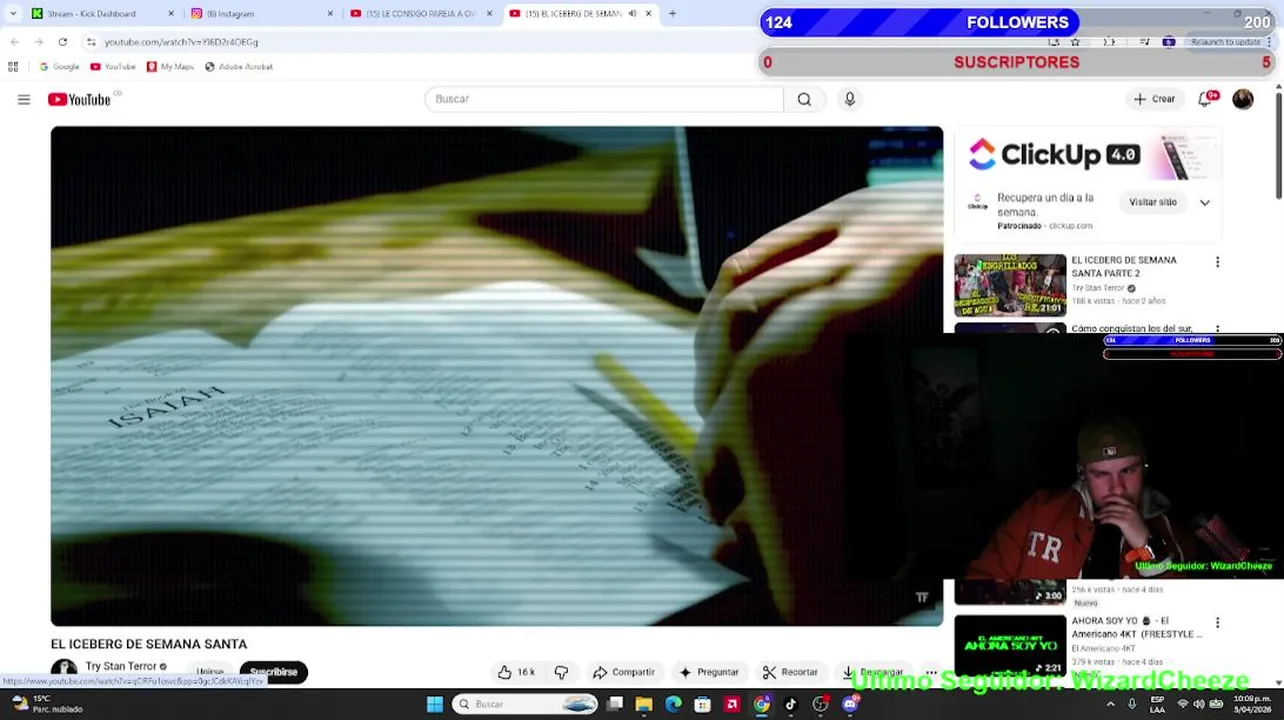Open the Chrome apps grid shortcut
The height and width of the screenshot is (720, 1284).
click(x=13, y=67)
